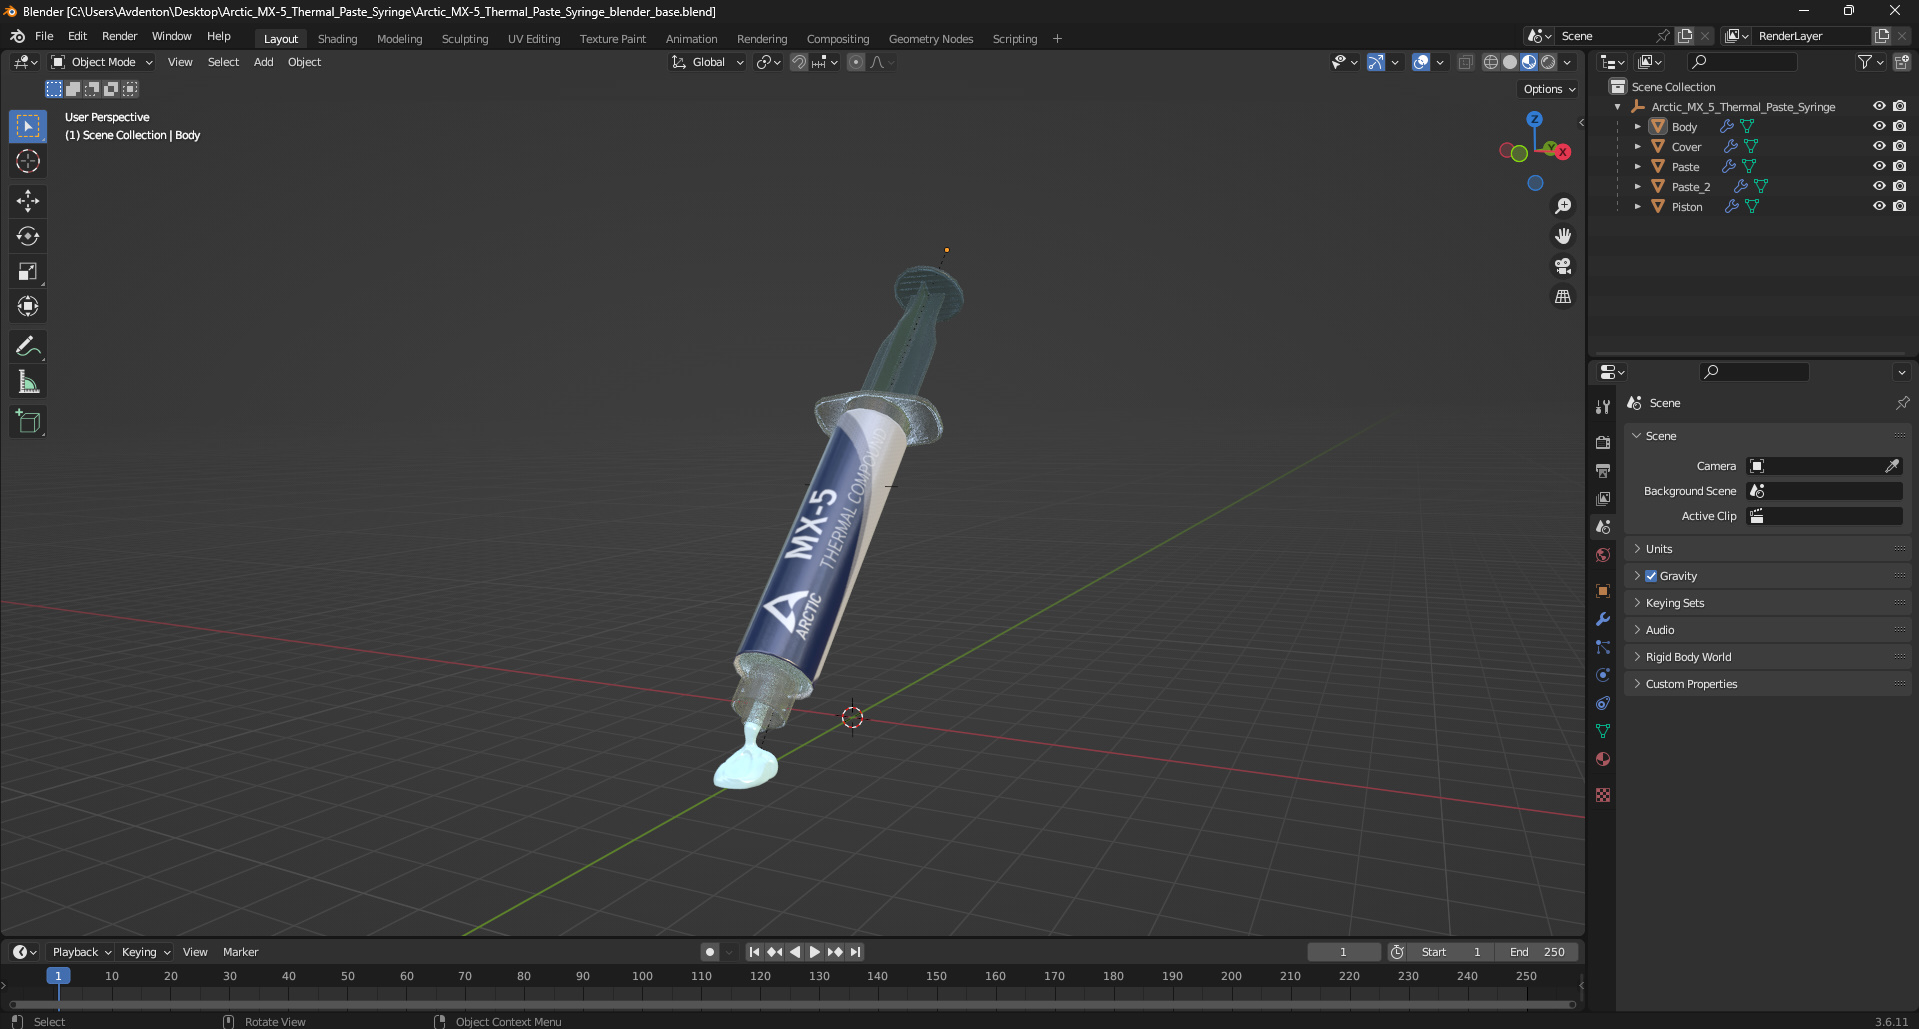The width and height of the screenshot is (1919, 1029).
Task: Open the Playback popover in timeline
Action: (81, 952)
